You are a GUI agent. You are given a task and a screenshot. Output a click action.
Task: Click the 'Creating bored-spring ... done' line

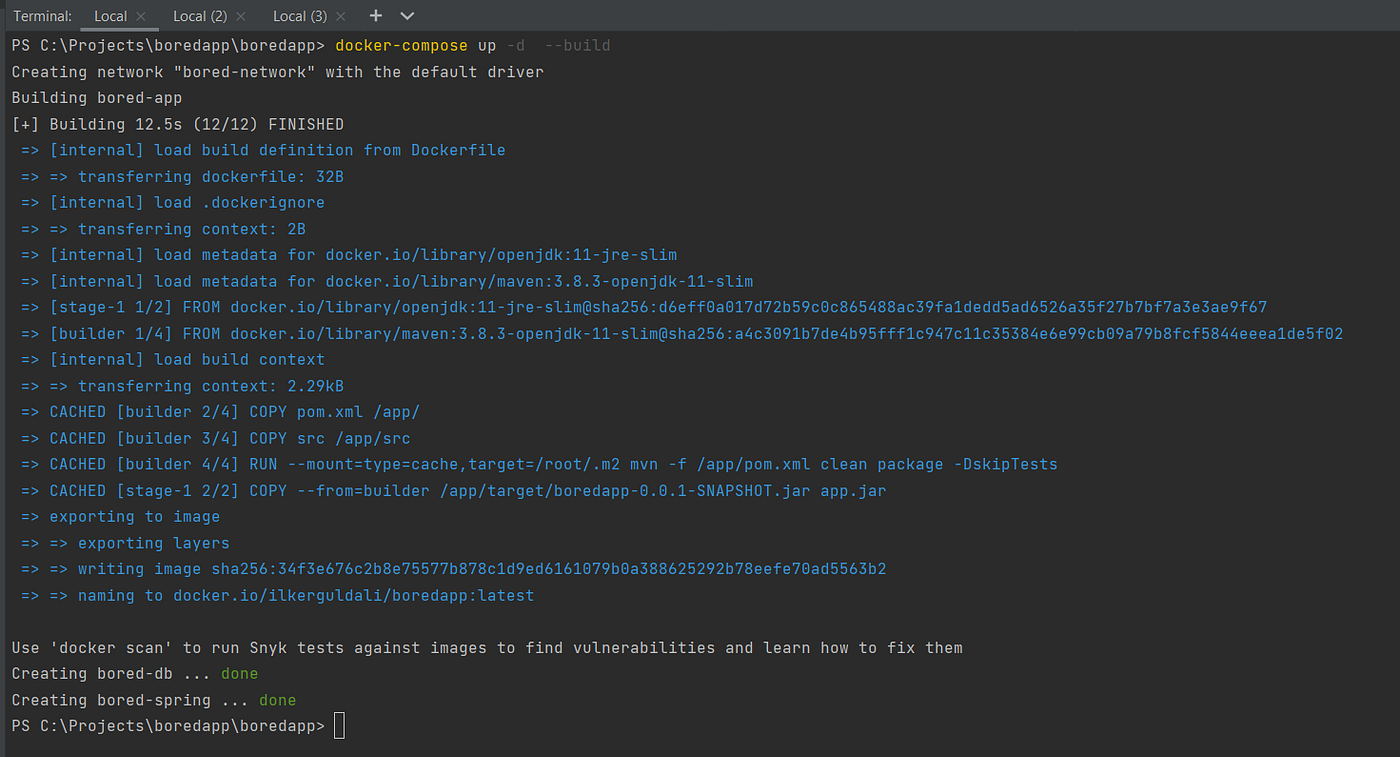click(x=153, y=700)
